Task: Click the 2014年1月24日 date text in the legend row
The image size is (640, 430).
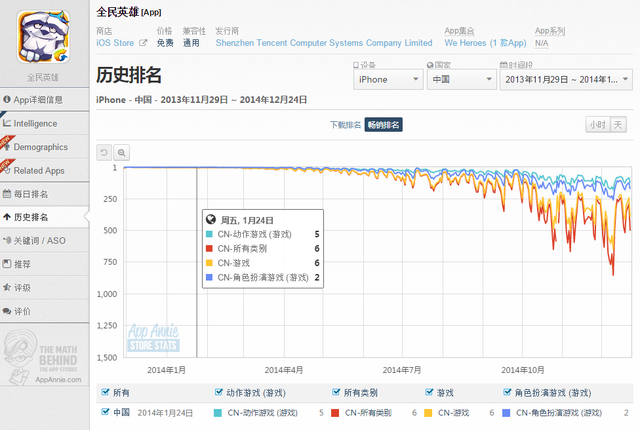Action: 165,413
